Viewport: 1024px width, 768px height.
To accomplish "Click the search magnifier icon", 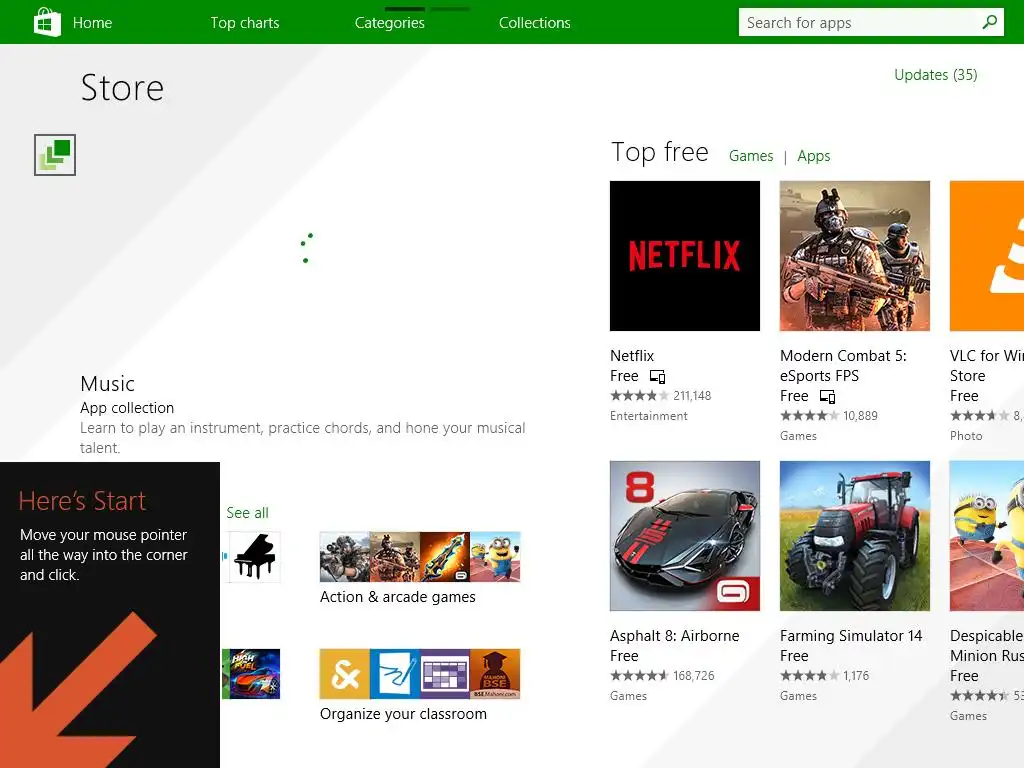I will (x=990, y=22).
